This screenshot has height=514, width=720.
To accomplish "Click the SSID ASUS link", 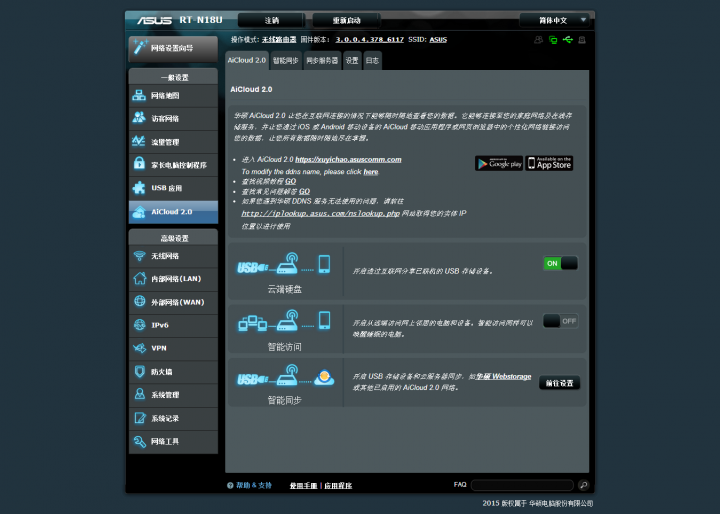I will pyautogui.click(x=438, y=40).
